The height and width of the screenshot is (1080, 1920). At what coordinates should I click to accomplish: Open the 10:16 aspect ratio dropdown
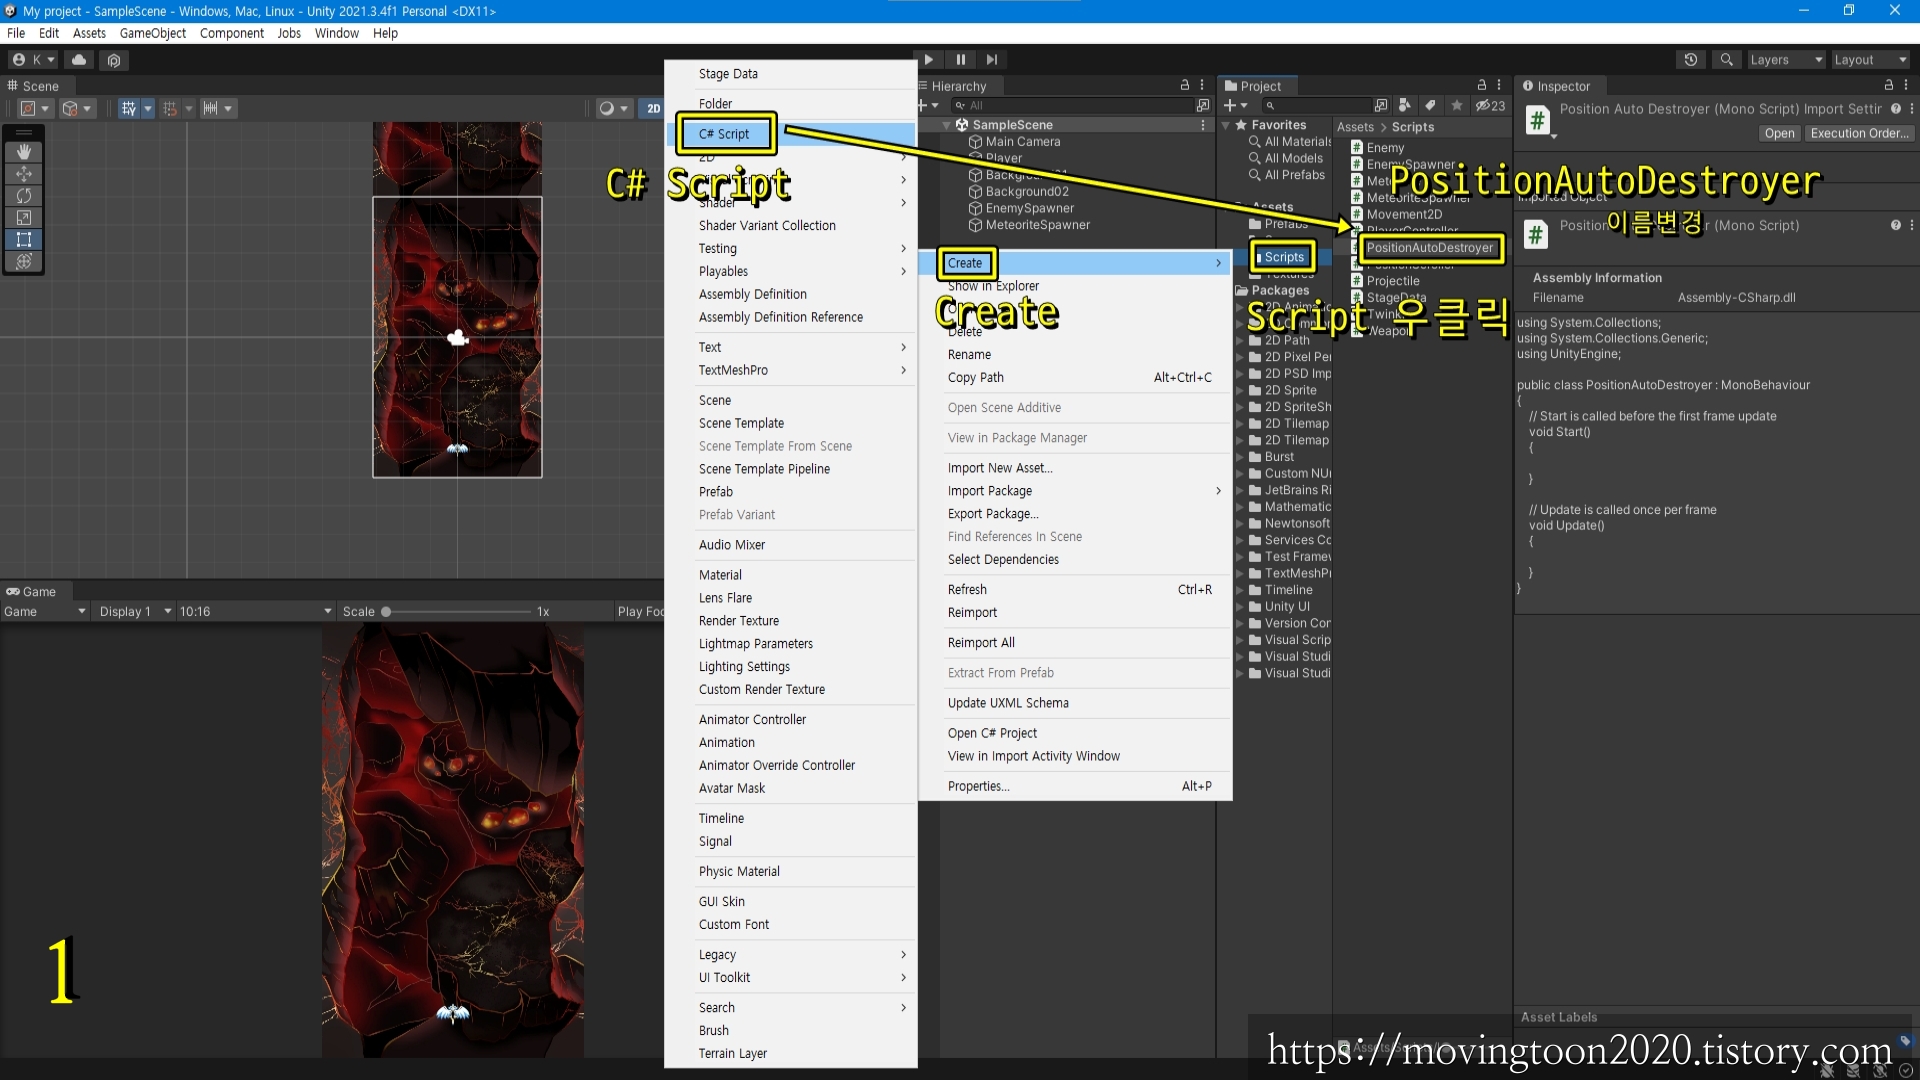[x=255, y=611]
